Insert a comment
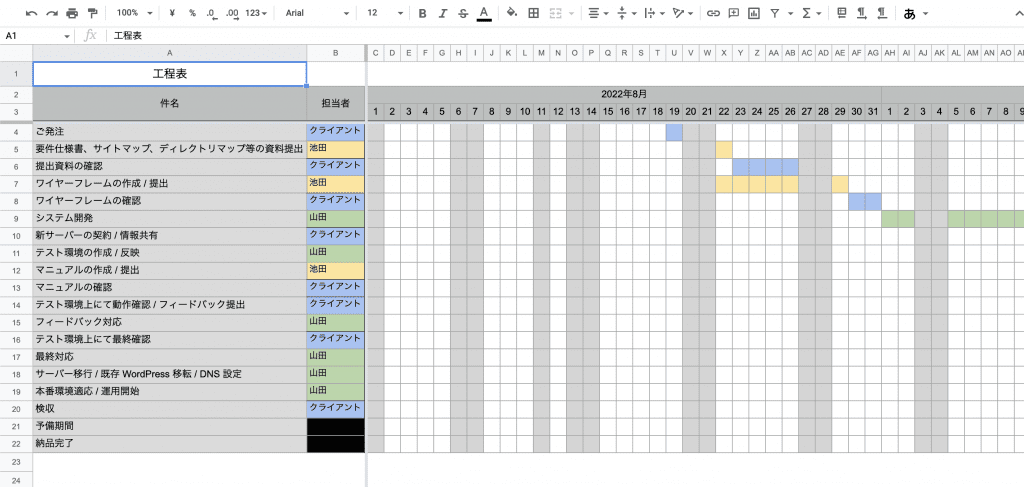This screenshot has width=1024, height=487. pyautogui.click(x=733, y=13)
